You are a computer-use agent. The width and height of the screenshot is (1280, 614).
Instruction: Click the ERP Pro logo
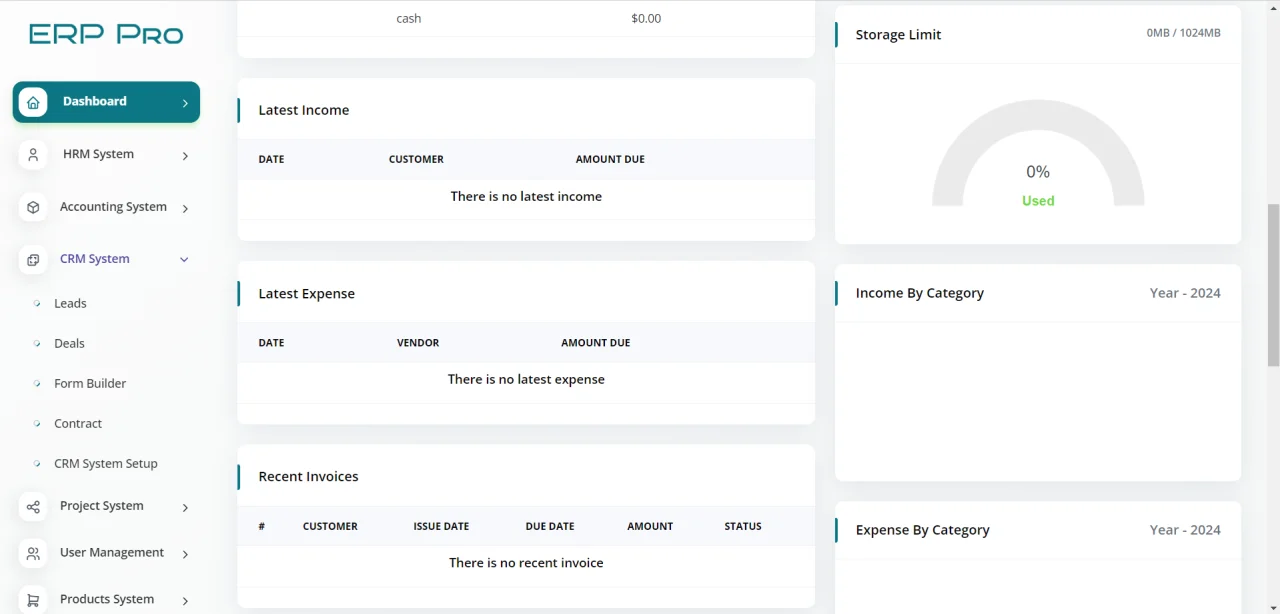pyautogui.click(x=106, y=35)
